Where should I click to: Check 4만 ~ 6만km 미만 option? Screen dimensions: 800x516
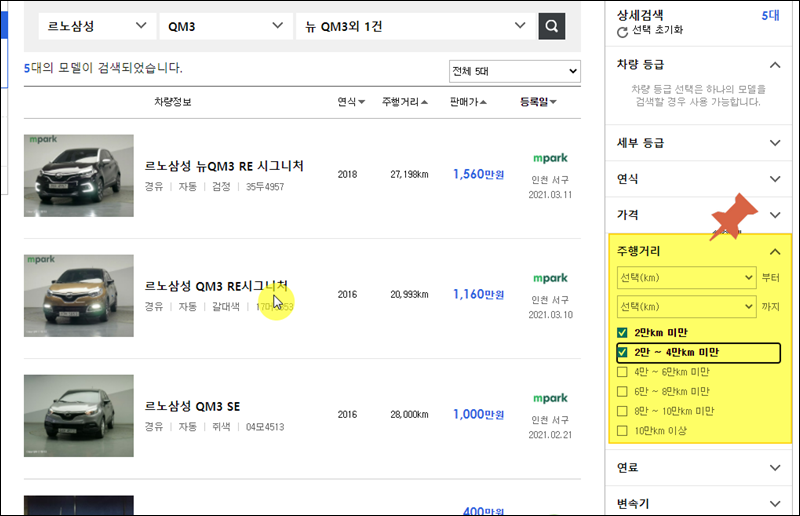(622, 372)
